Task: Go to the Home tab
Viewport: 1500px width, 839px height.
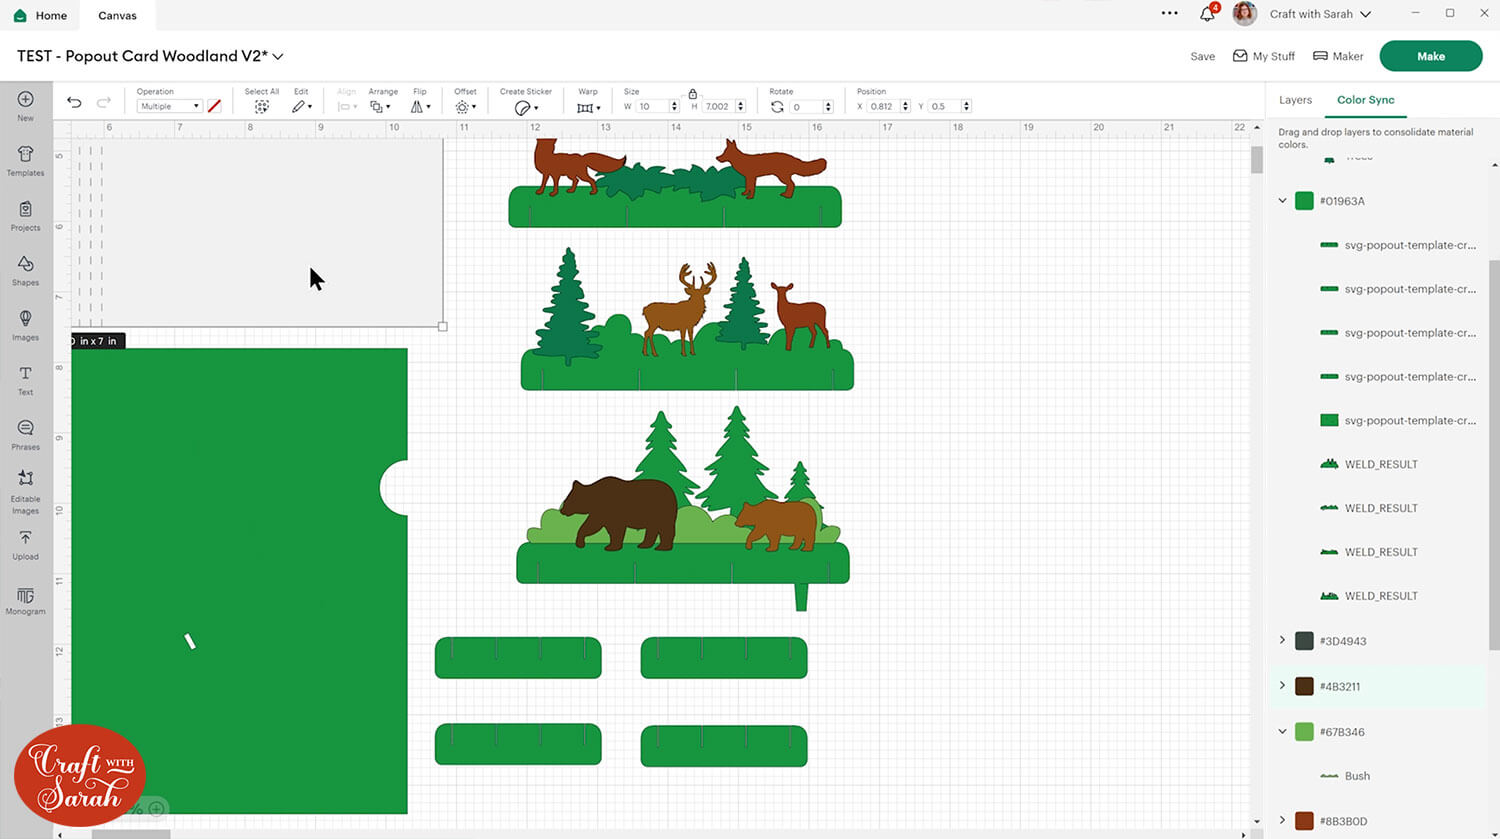Action: [x=41, y=15]
